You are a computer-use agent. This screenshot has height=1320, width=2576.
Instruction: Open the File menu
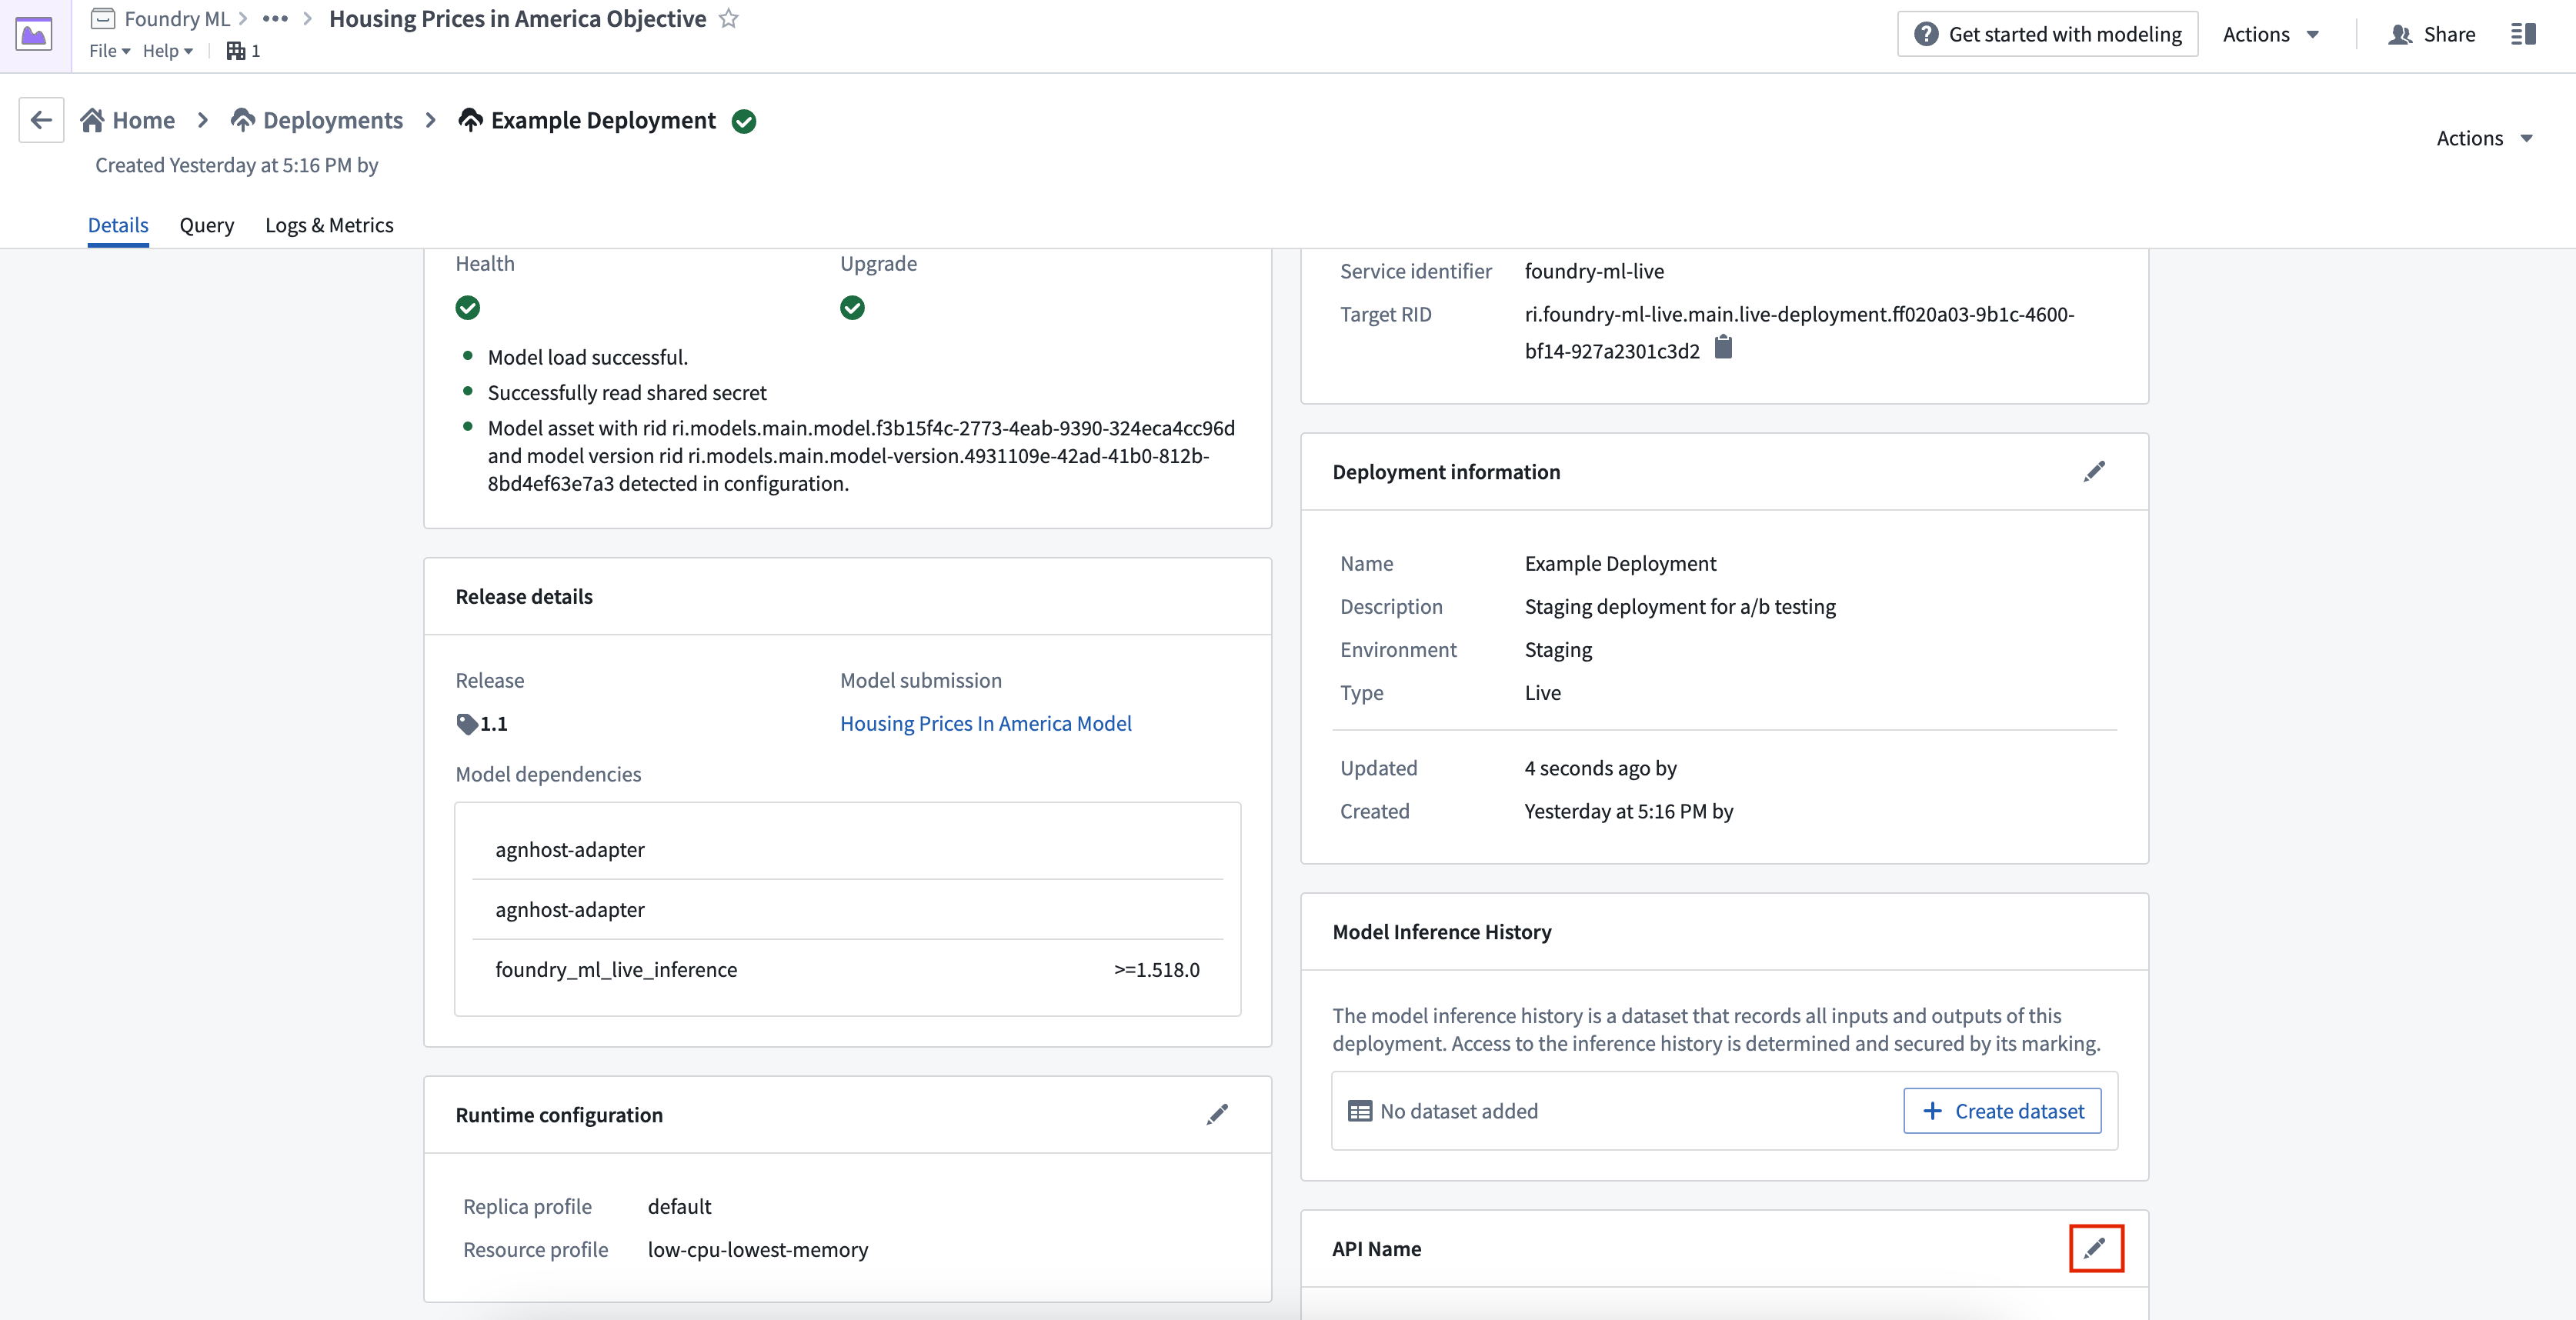coord(109,51)
